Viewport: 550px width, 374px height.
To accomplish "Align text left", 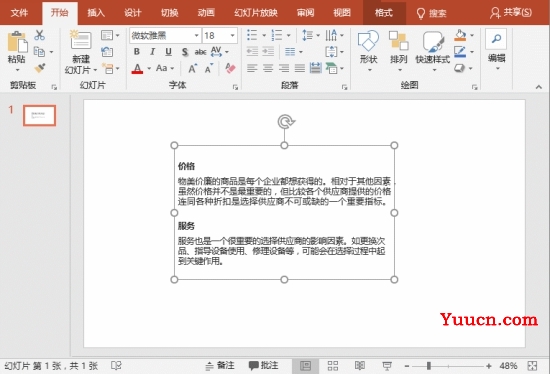I will [x=252, y=68].
